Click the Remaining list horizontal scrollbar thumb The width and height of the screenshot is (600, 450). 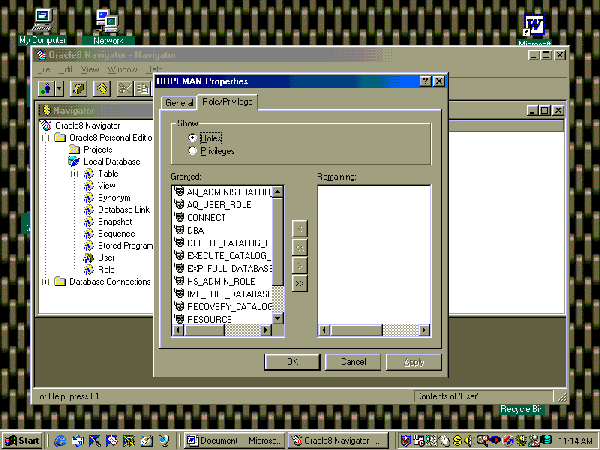pyautogui.click(x=356, y=330)
